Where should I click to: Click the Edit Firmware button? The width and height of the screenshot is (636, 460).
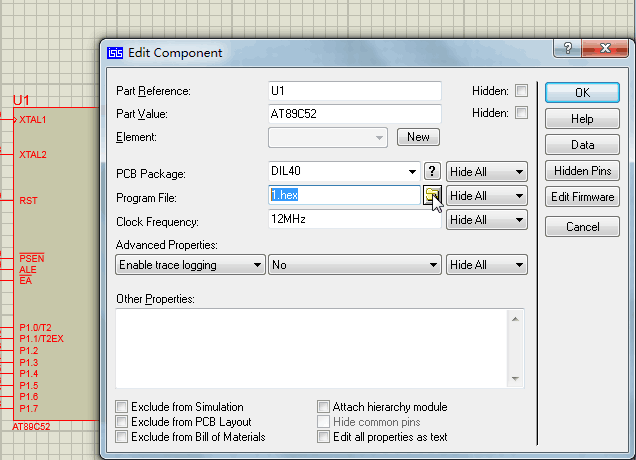tap(582, 197)
